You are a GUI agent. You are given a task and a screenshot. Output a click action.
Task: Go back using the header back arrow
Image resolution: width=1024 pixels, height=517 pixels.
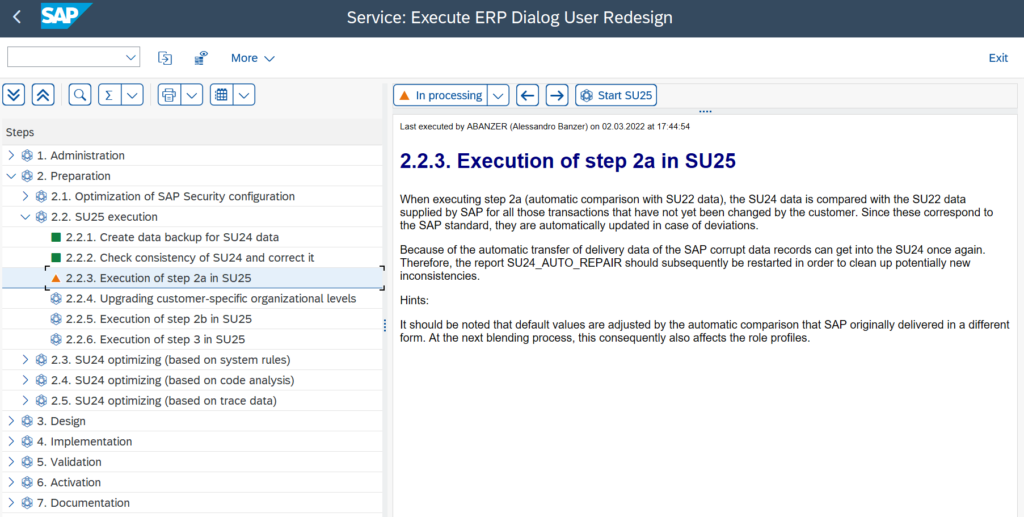pos(17,17)
